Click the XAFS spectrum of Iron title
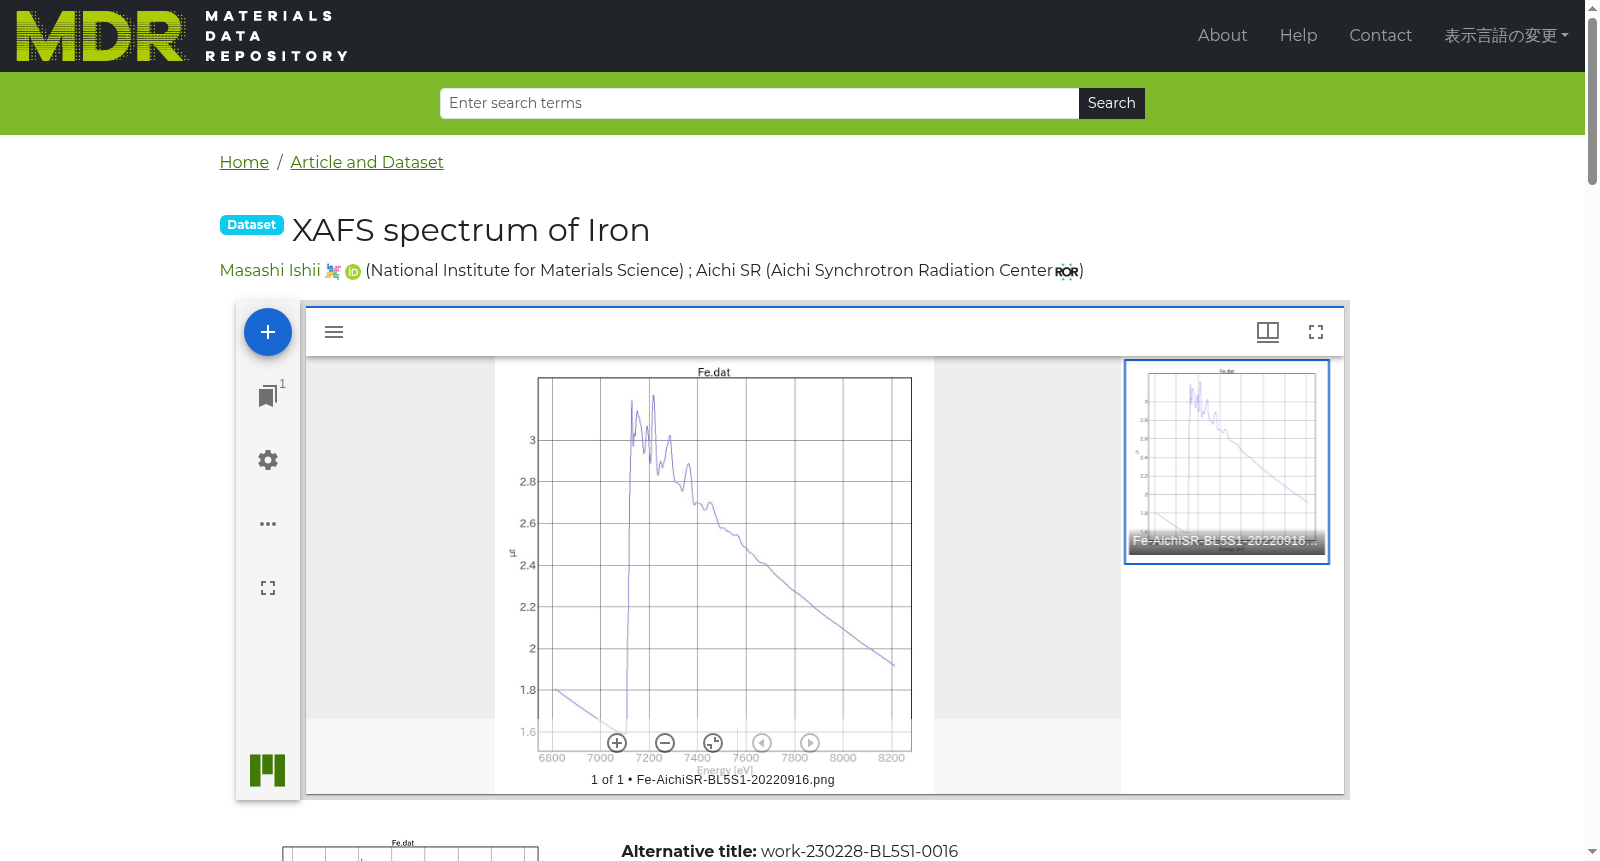Screen dimensions: 1600x861 coord(471,230)
